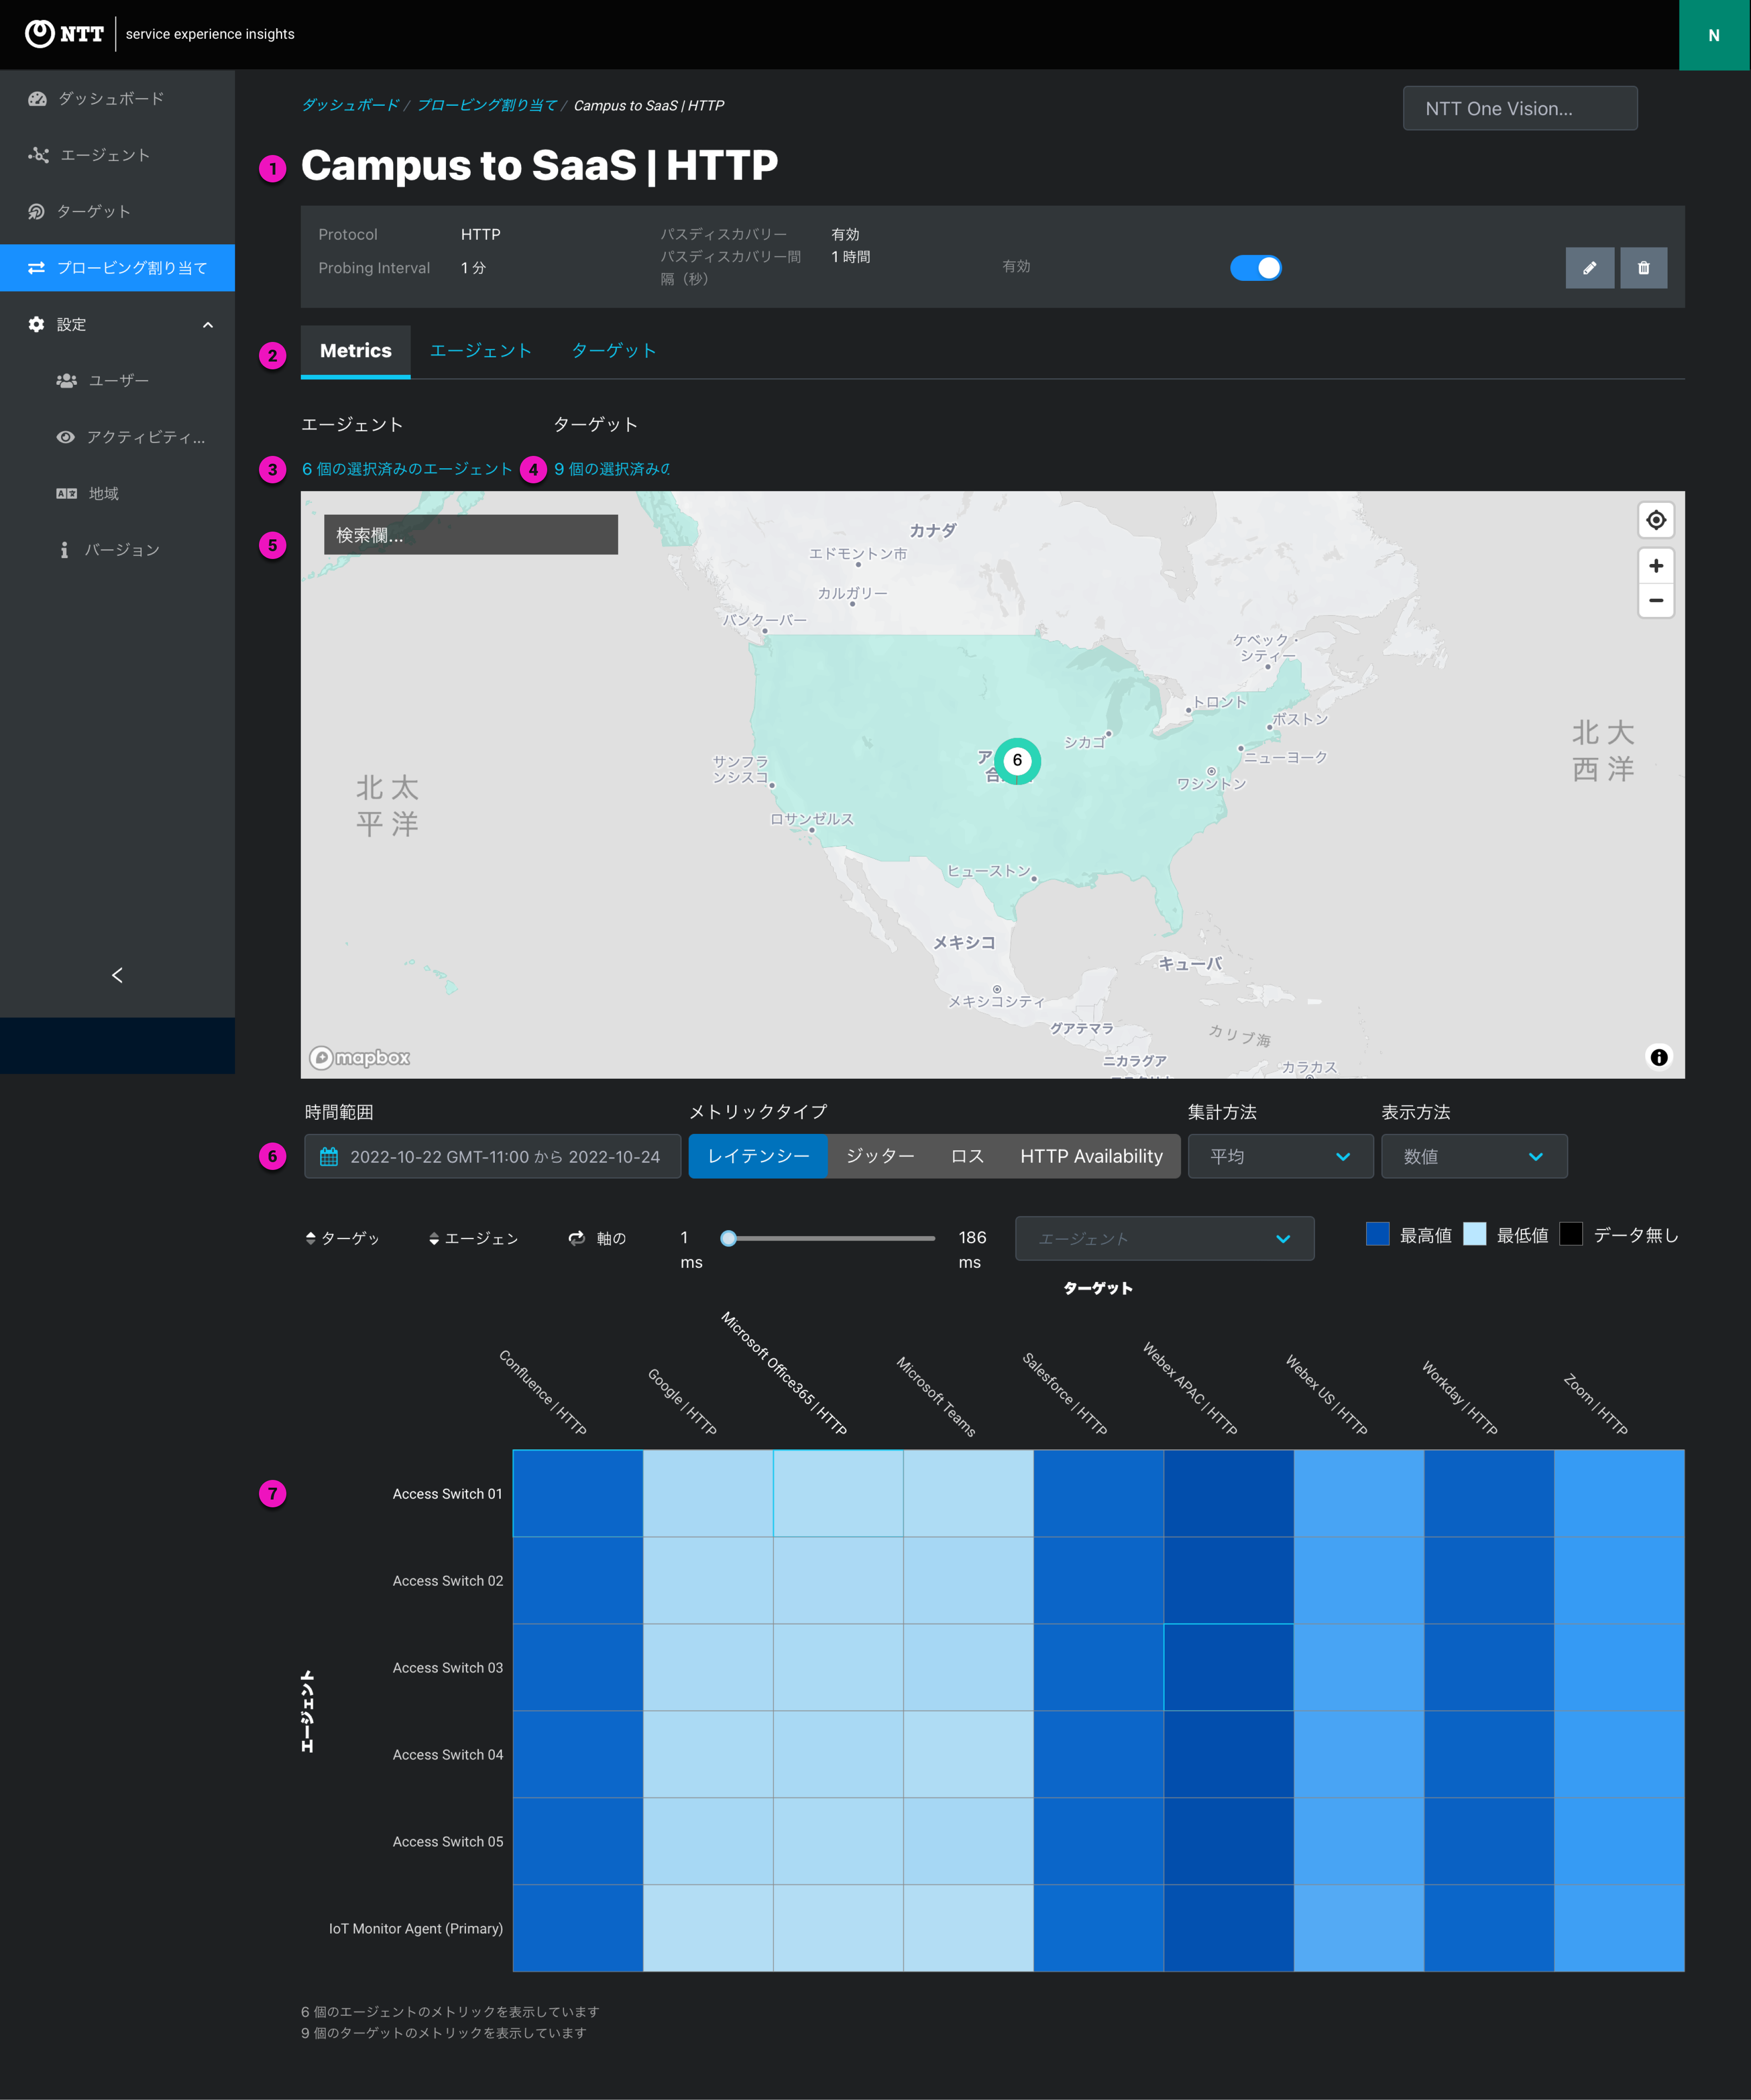1751x2100 pixels.
Task: Click the NTT logo in header
Action: (64, 34)
